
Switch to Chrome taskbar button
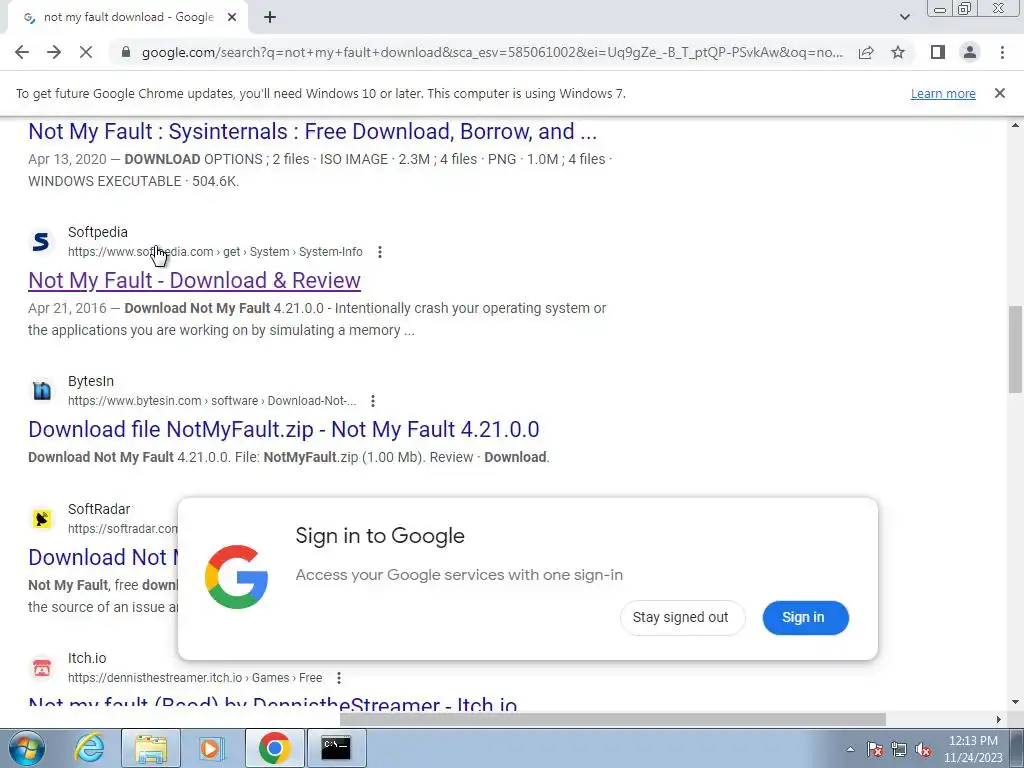tap(274, 748)
